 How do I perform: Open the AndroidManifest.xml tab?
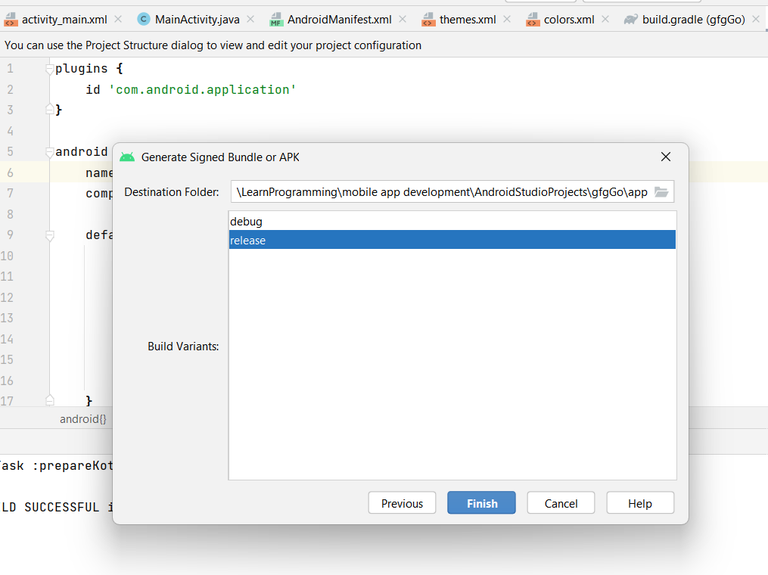tap(338, 19)
